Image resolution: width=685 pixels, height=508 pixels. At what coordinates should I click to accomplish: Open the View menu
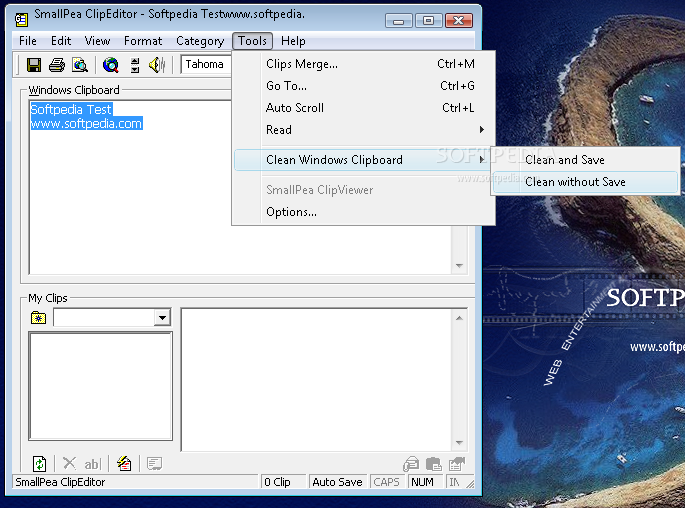tap(97, 41)
